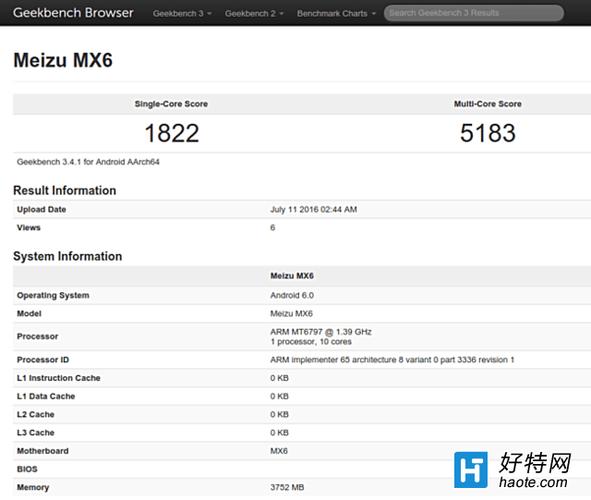Image resolution: width=591 pixels, height=500 pixels.
Task: Select the Processor ID label
Action: [x=43, y=360]
